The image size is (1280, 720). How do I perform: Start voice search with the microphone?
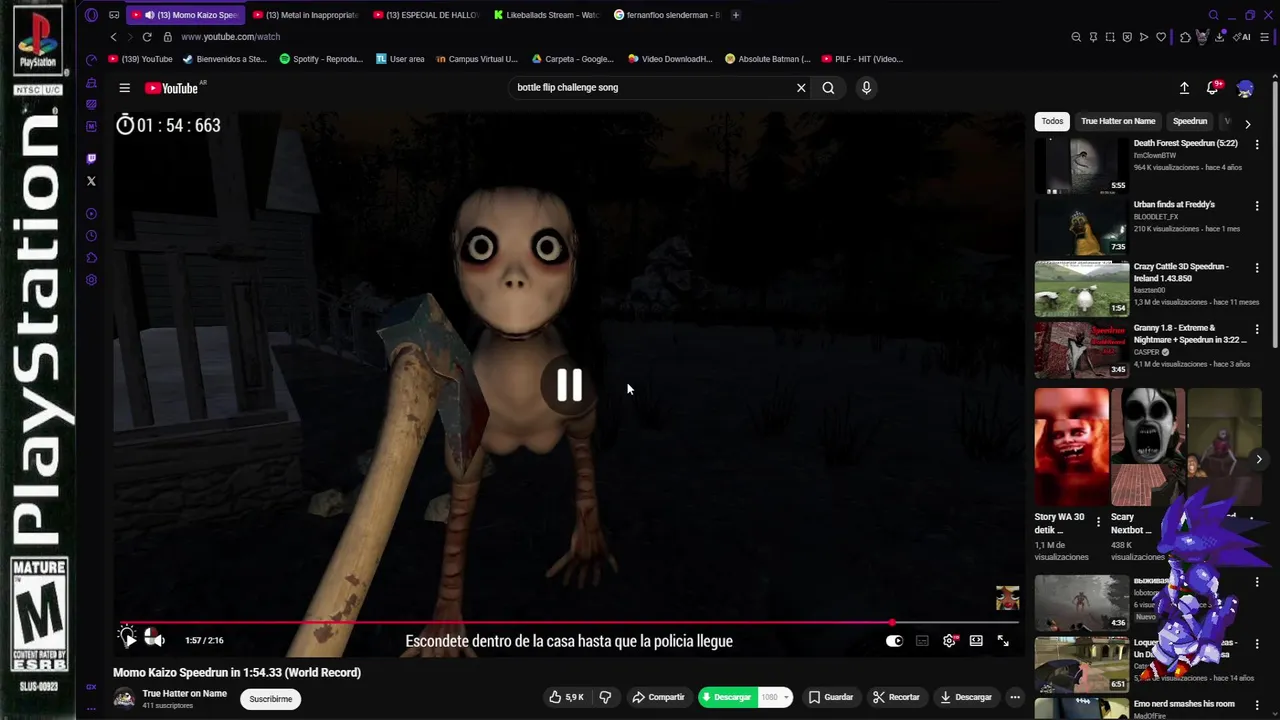[866, 88]
